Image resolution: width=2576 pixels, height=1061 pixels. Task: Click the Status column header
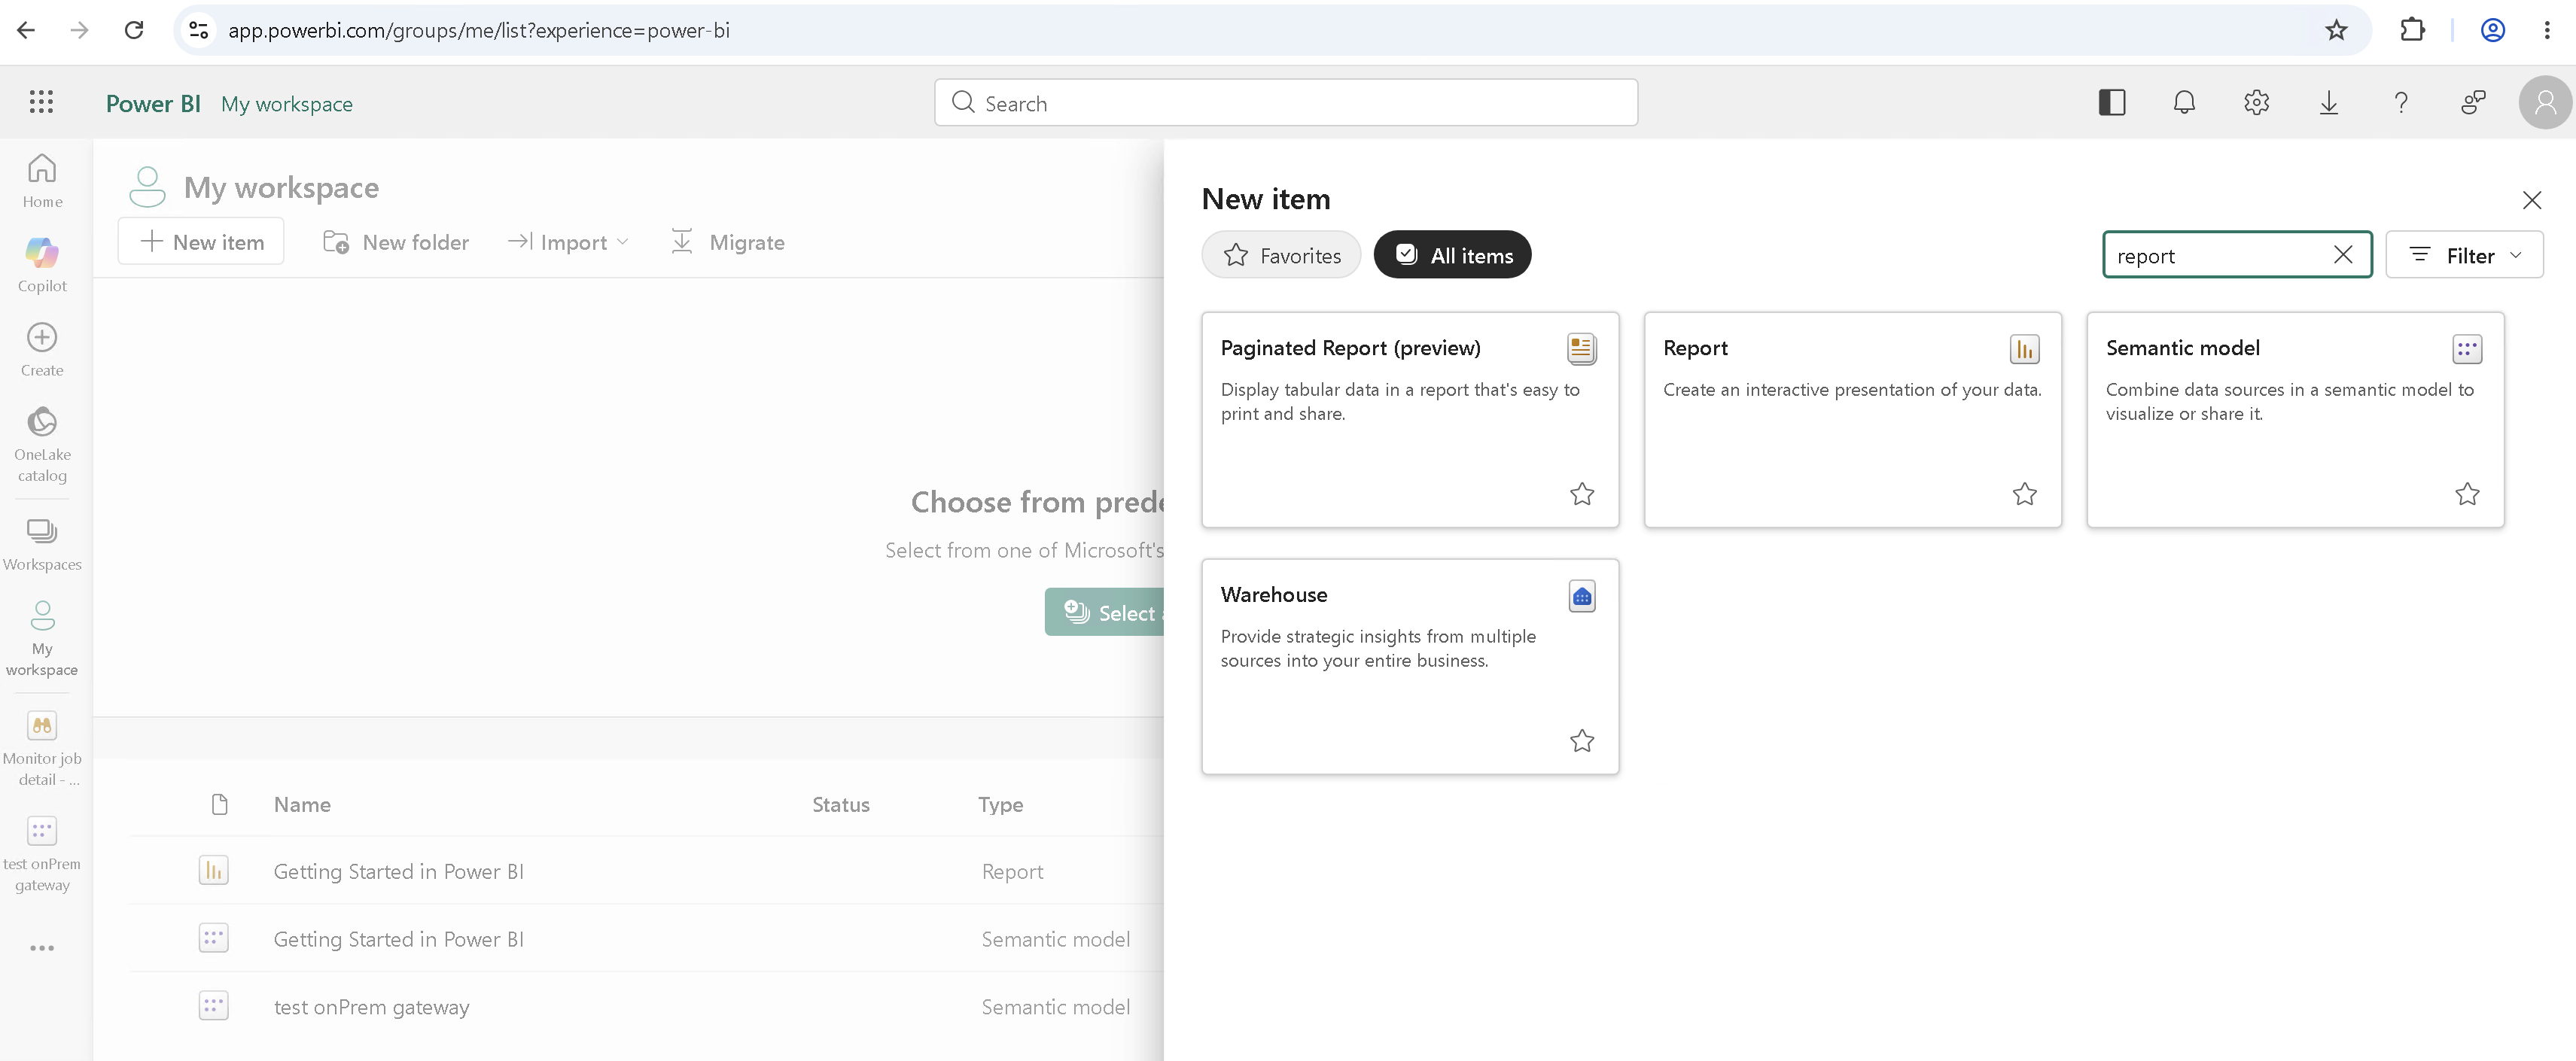tap(840, 805)
